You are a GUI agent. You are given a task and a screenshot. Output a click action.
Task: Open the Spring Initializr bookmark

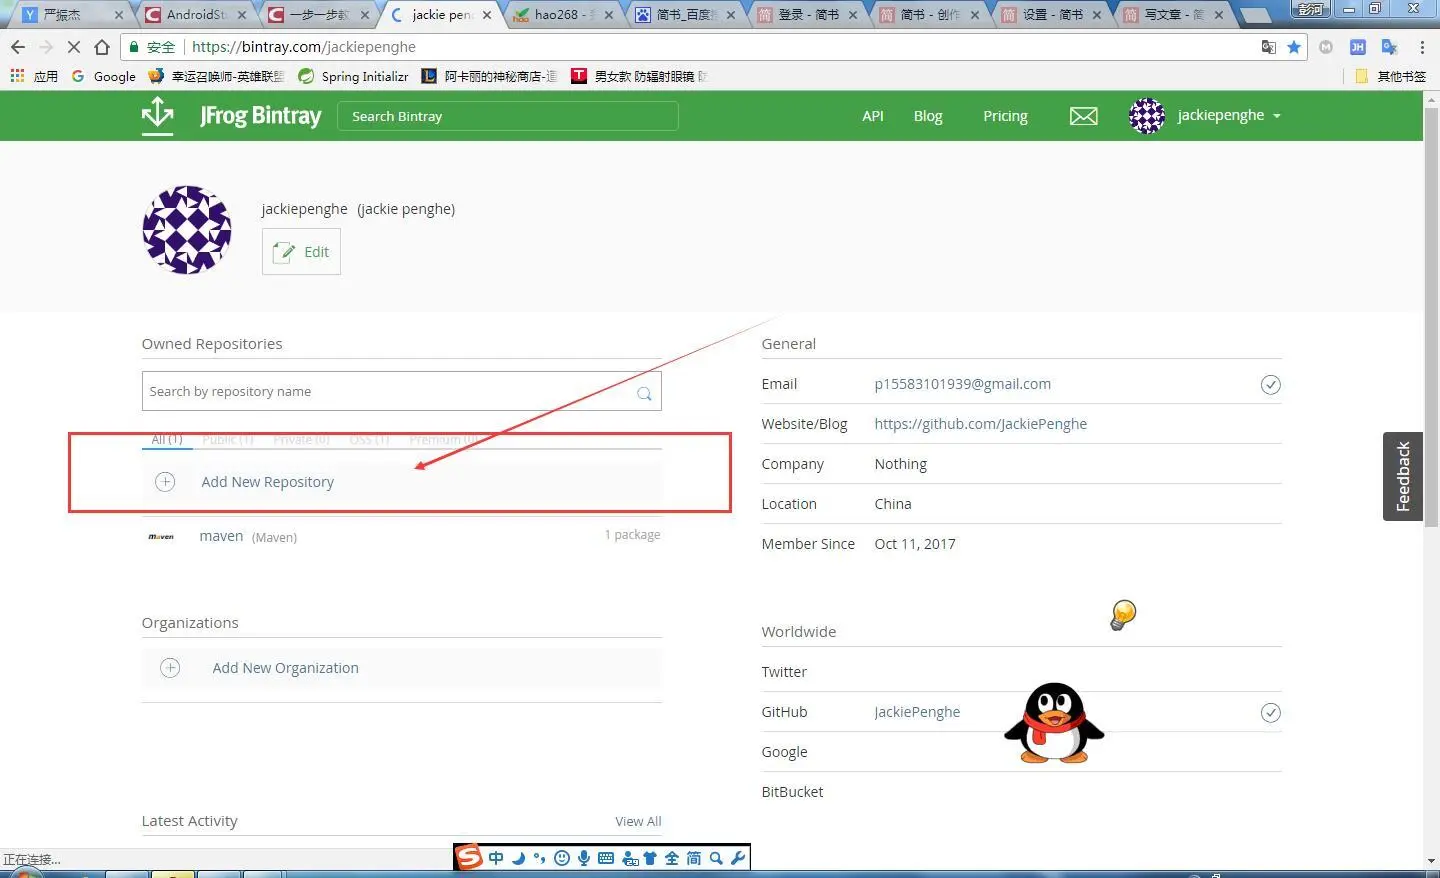point(354,76)
